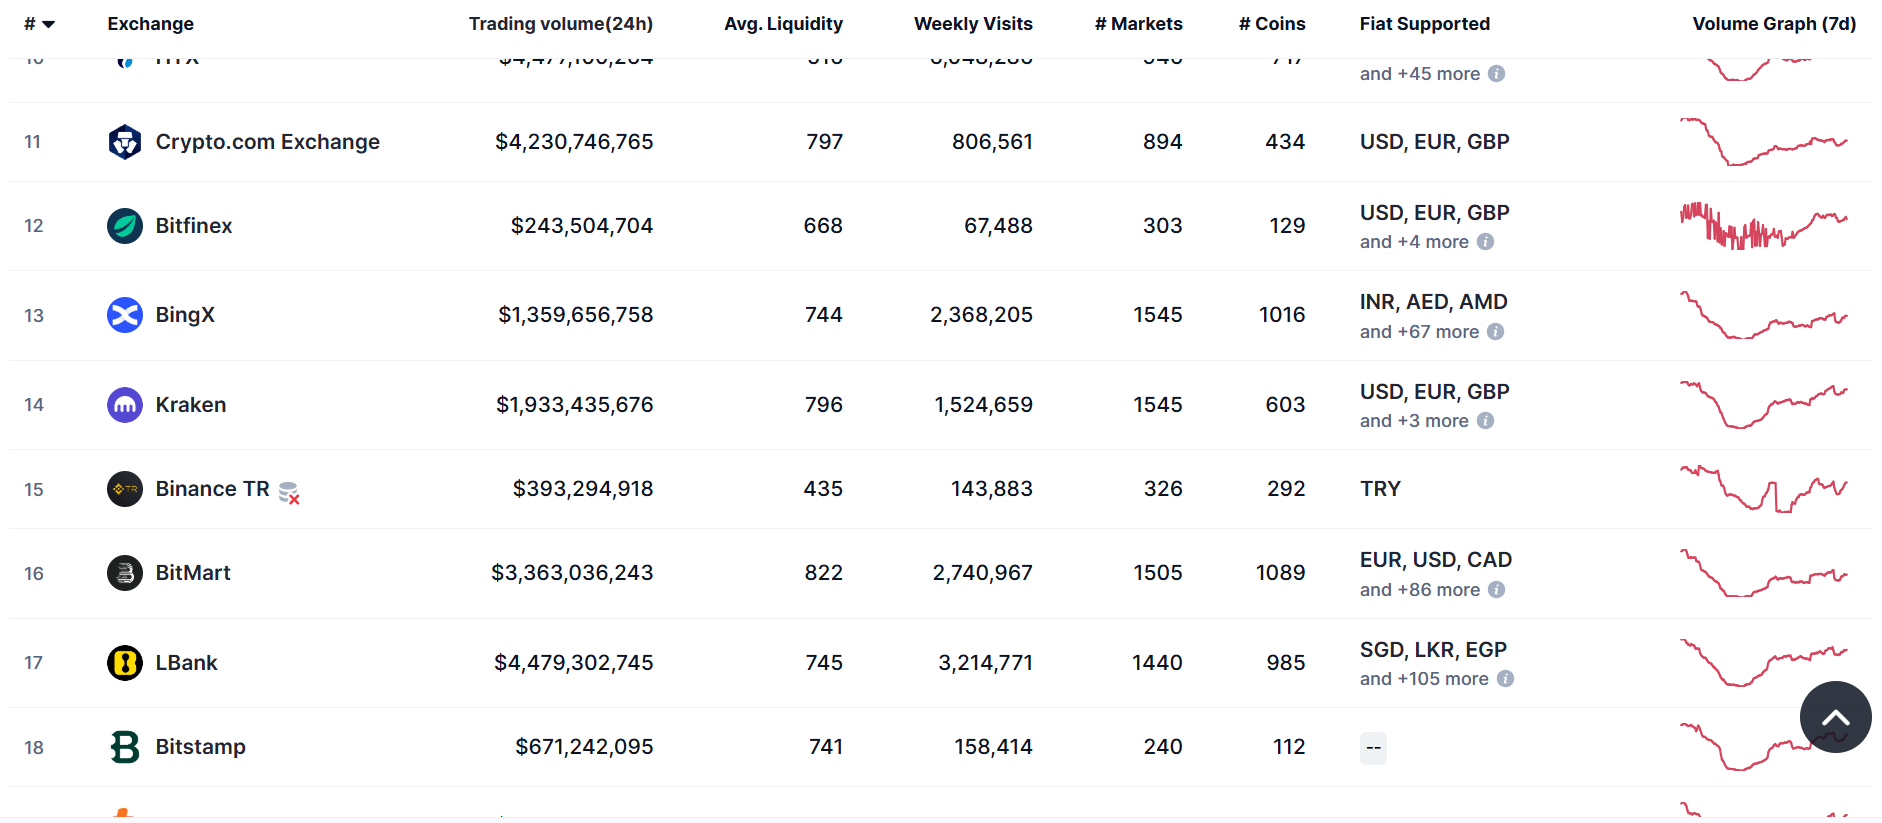The width and height of the screenshot is (1882, 823).
Task: Click the scroll-to-top arrow button
Action: (x=1835, y=717)
